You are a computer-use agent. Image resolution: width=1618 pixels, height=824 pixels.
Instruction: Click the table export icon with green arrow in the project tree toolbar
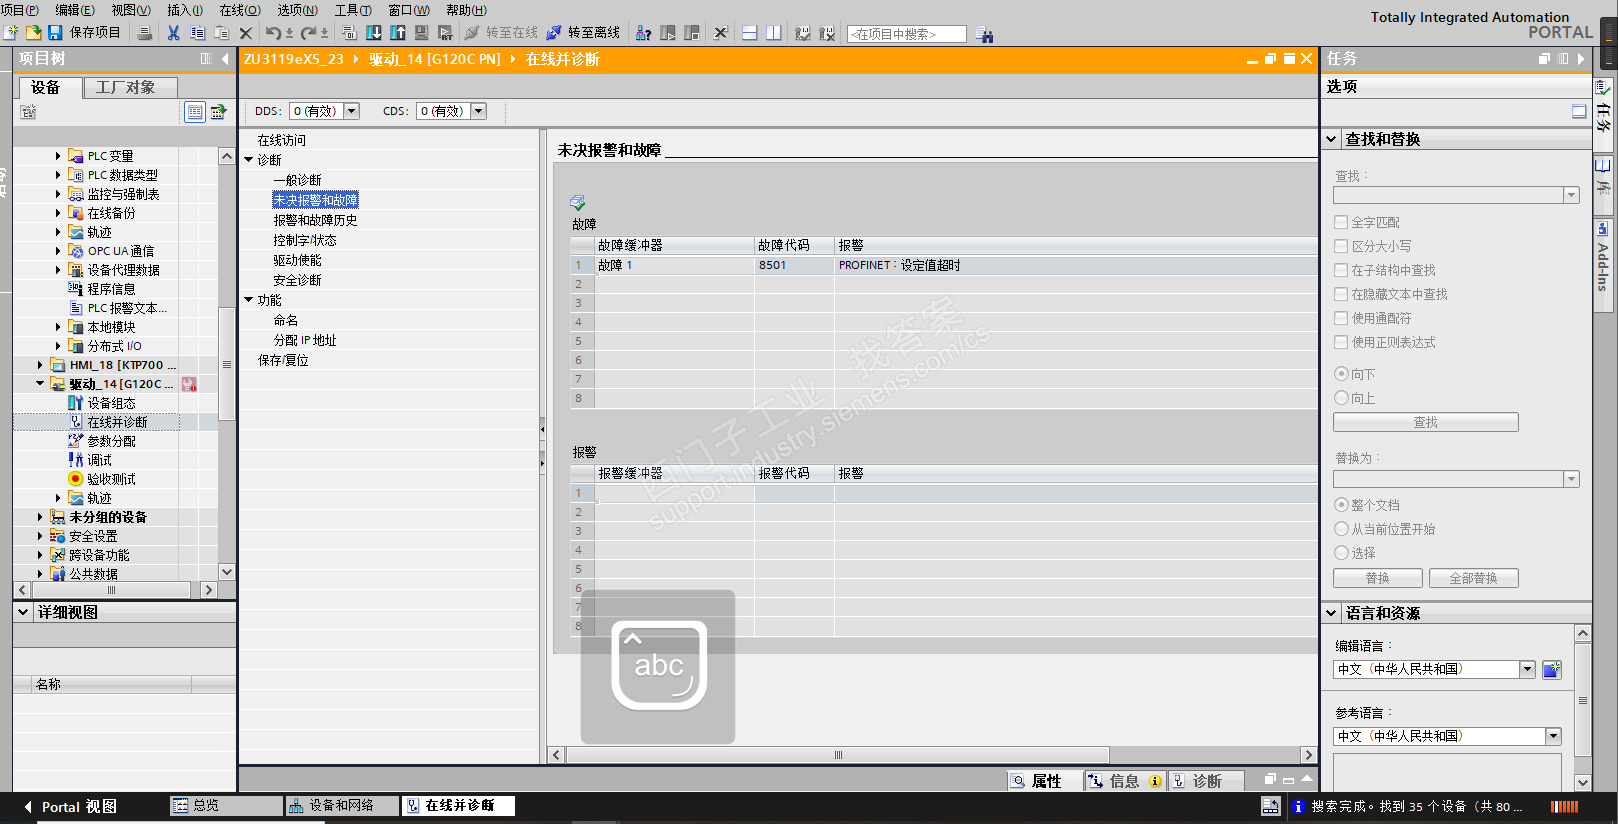[218, 112]
